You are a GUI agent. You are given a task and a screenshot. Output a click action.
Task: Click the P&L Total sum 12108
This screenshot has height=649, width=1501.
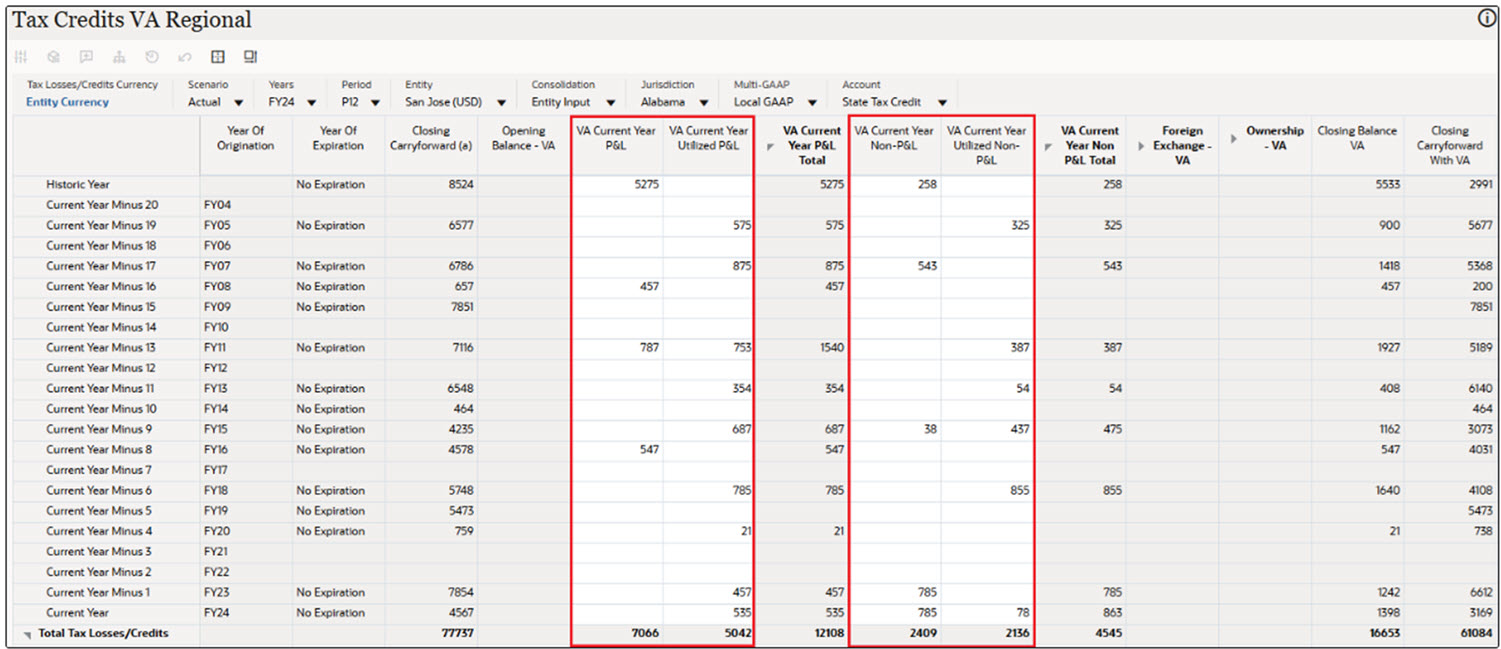(801, 634)
